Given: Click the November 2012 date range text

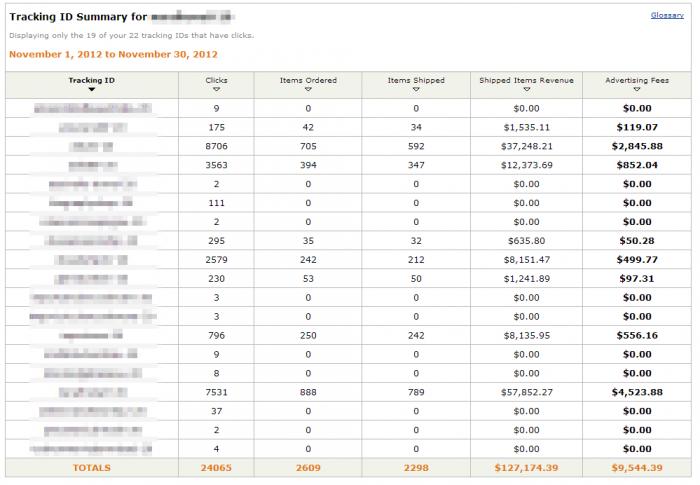Looking at the screenshot, I should tap(113, 54).
